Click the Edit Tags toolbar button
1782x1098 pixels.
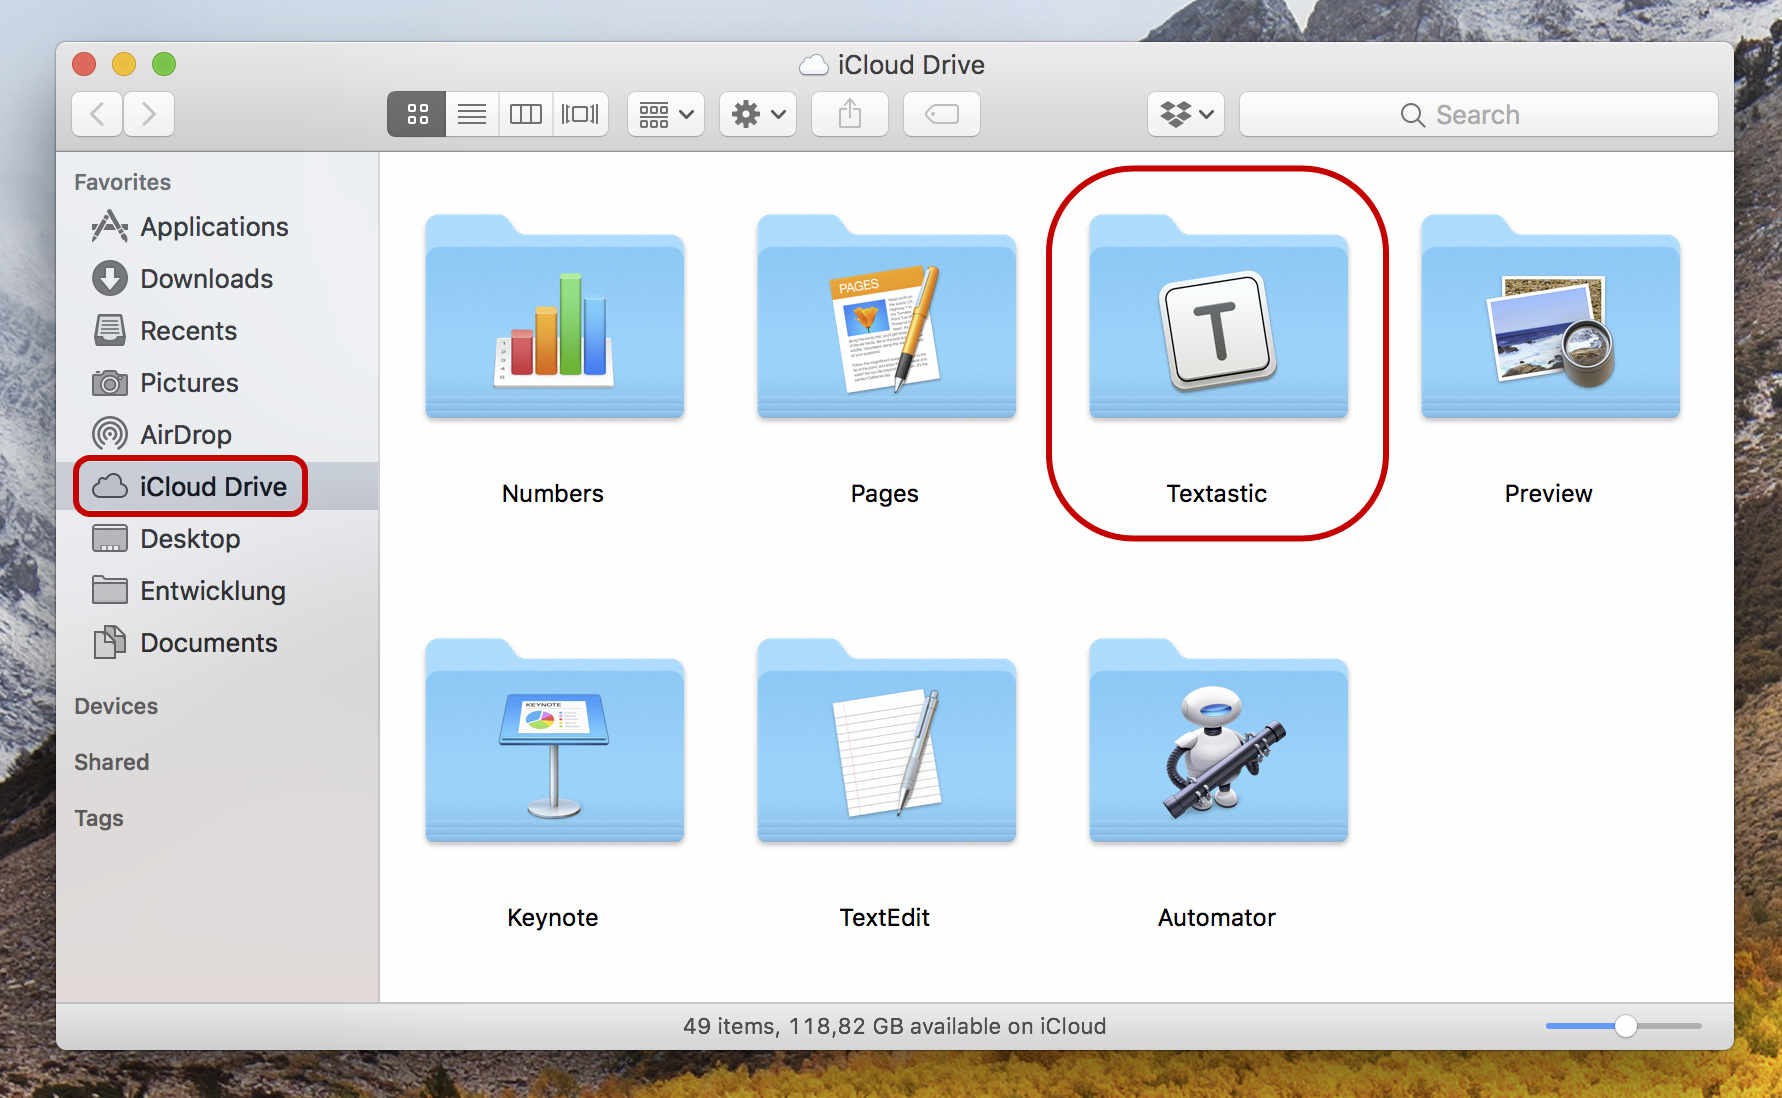coord(942,114)
